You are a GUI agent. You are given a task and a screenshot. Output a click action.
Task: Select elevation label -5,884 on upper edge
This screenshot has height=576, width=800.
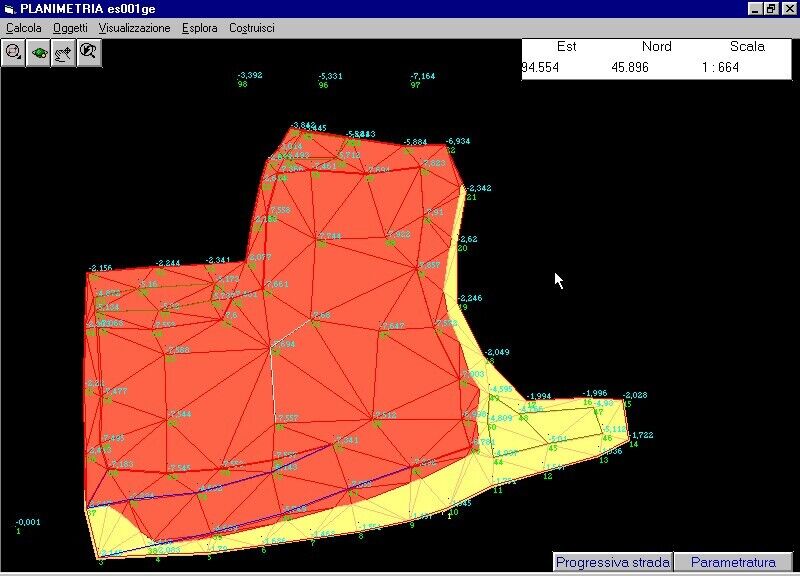click(x=415, y=142)
